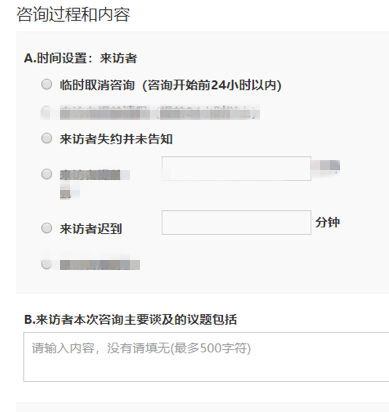This screenshot has width=389, height=412.
Task: Click the blurred label text of the last option
Action: point(100,265)
